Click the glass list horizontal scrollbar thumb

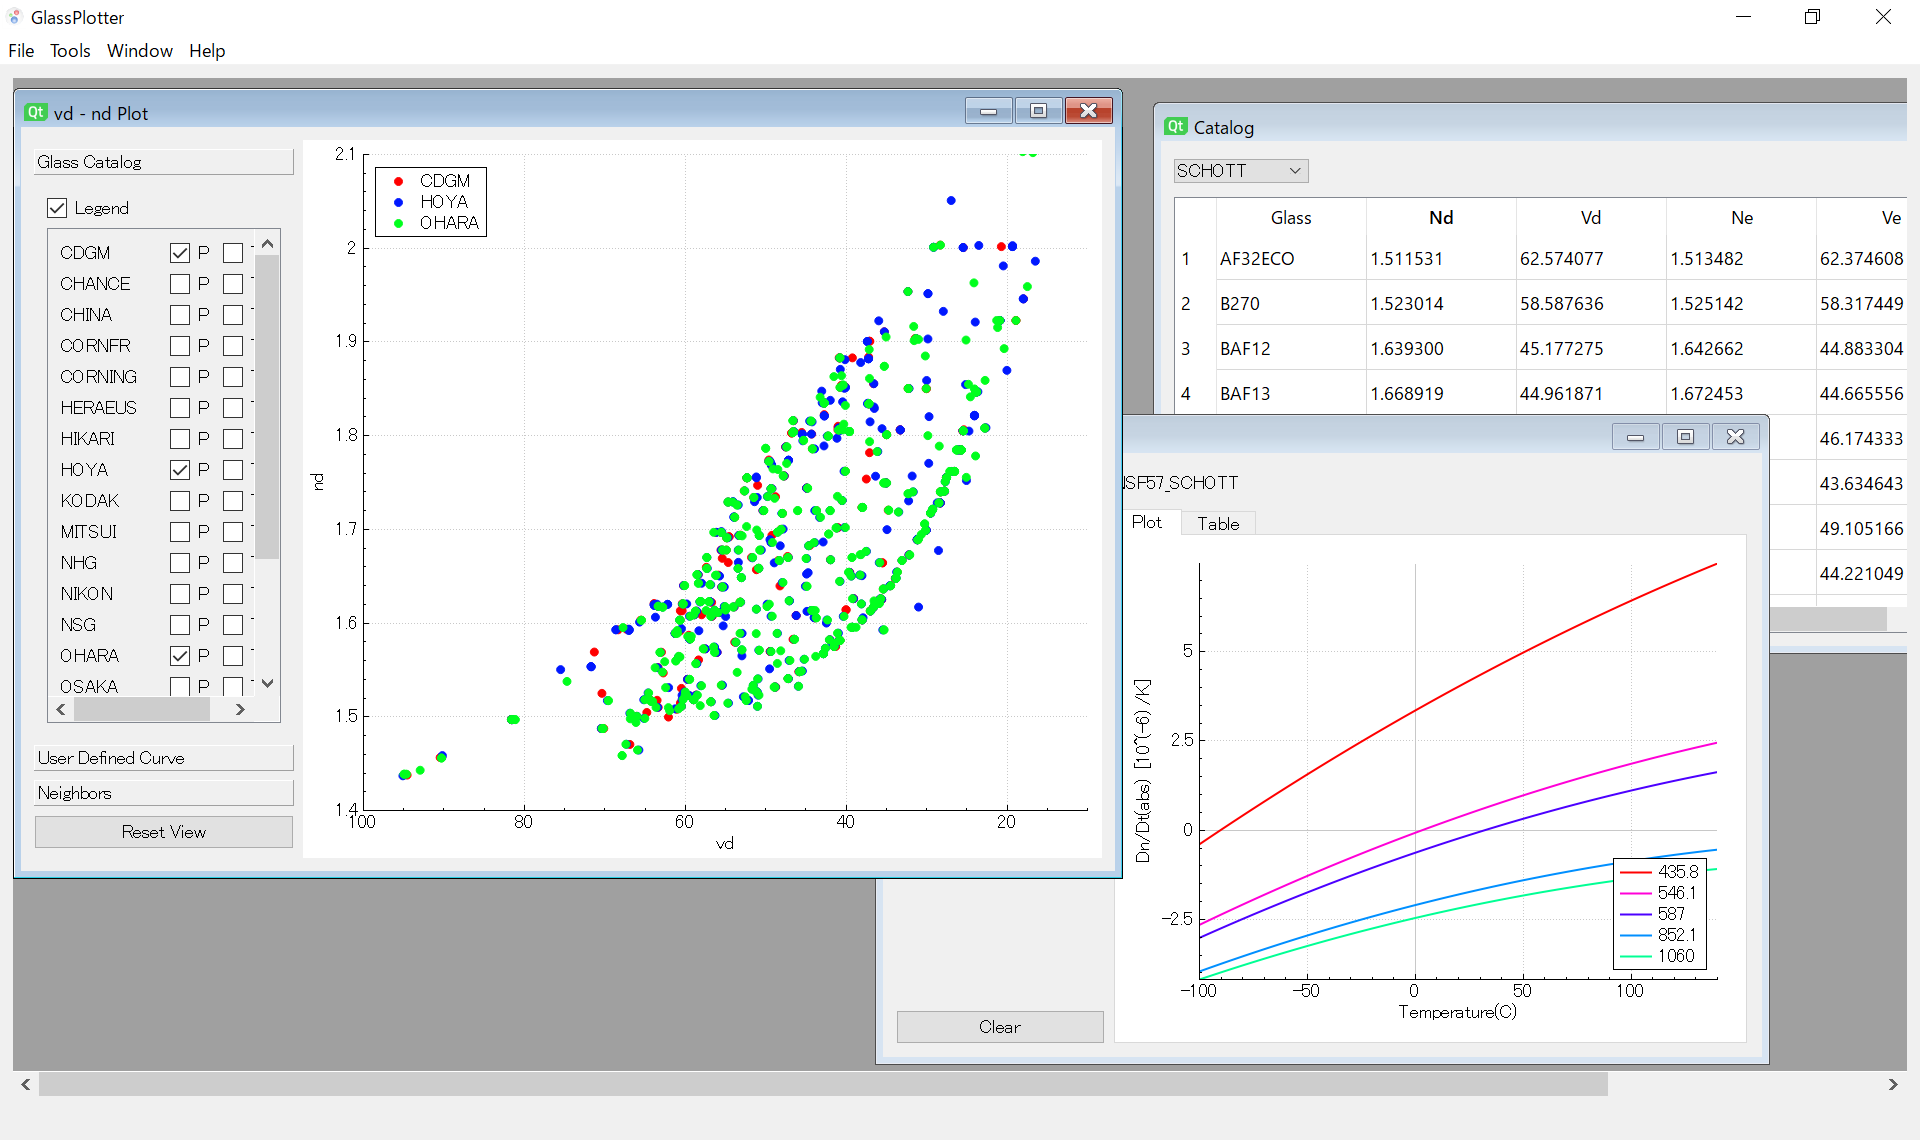[141, 710]
